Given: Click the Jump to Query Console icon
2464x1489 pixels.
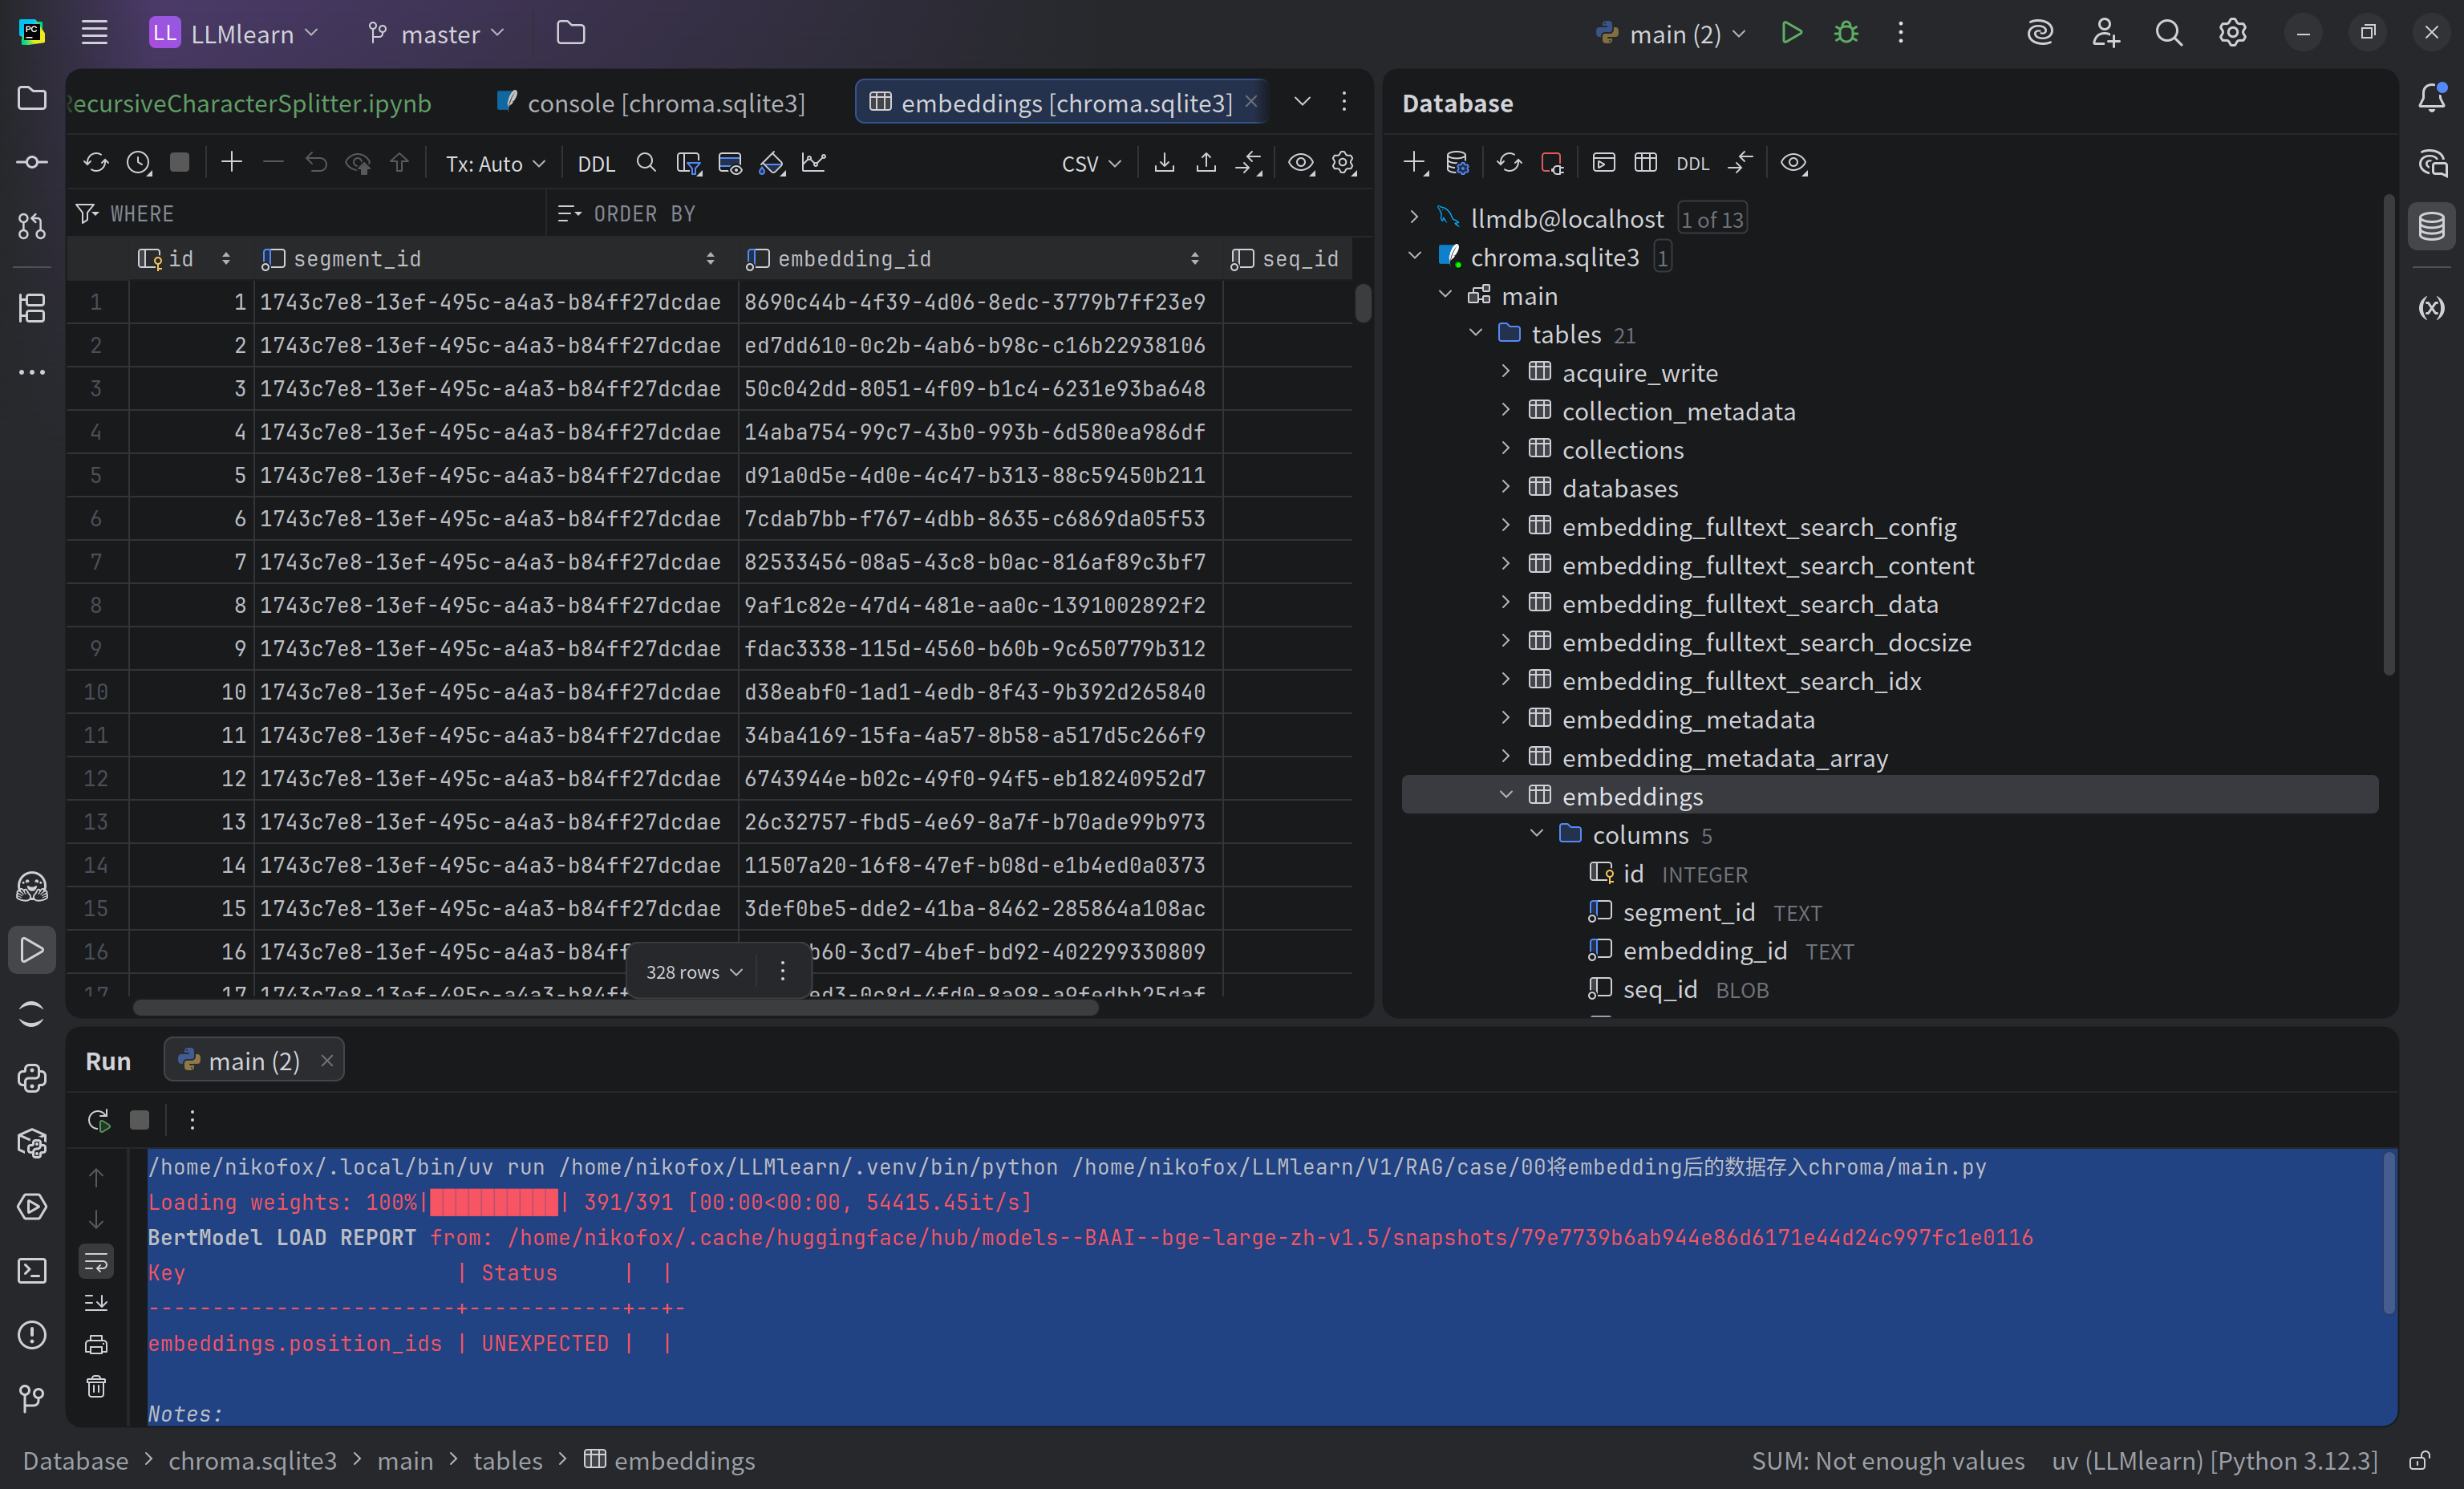Looking at the screenshot, I should pyautogui.click(x=1603, y=163).
